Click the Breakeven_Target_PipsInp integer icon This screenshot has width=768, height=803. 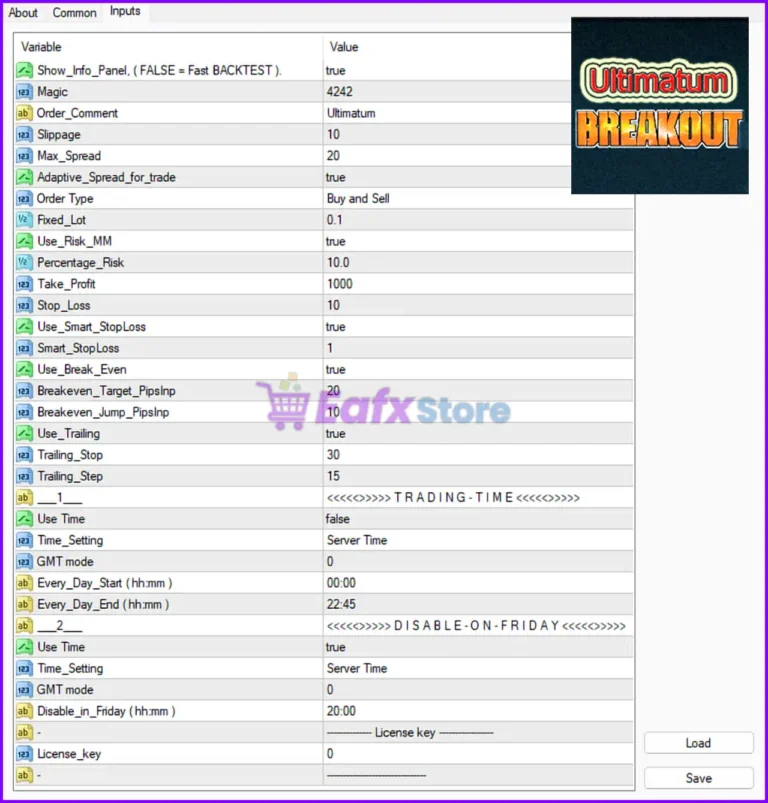coord(24,391)
